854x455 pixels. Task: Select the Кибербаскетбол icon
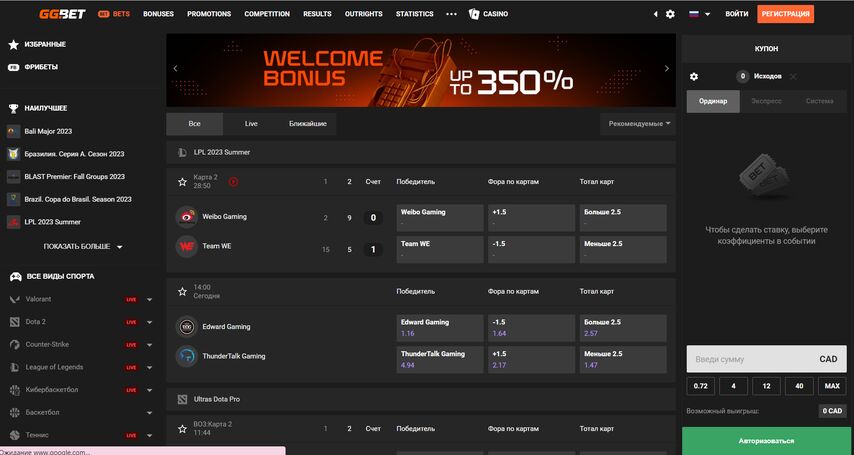(x=15, y=390)
